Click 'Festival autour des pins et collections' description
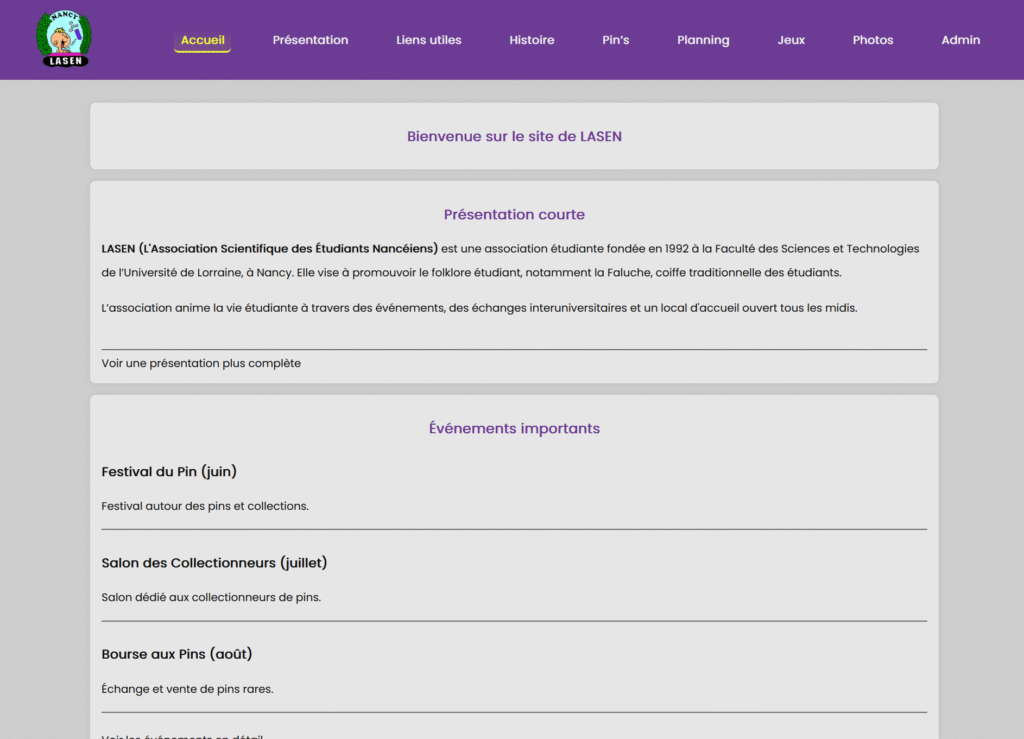This screenshot has width=1024, height=739. 205,506
